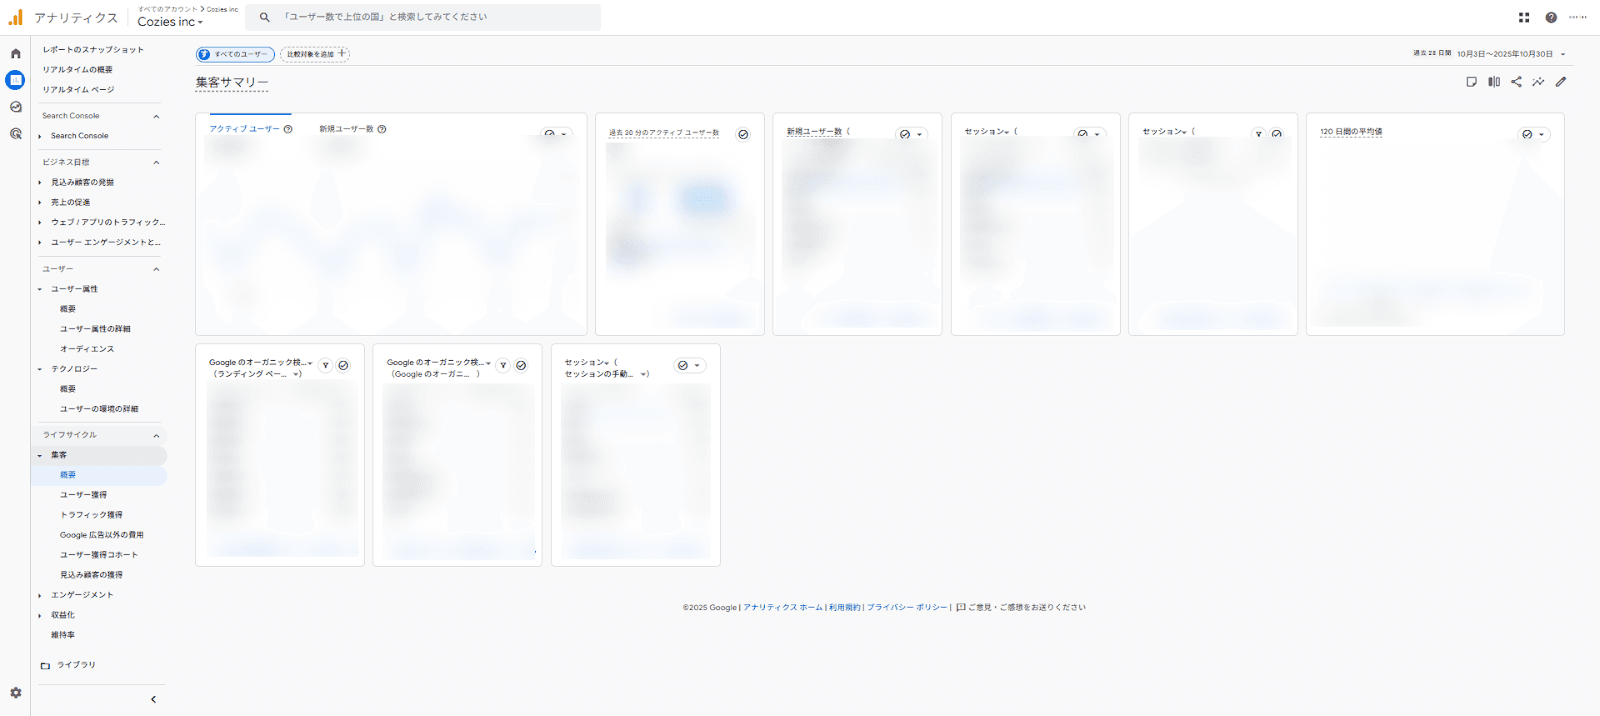Screen dimensions: 1600x716
Task: Open 見込み顧客の獲得 report
Action: pyautogui.click(x=91, y=575)
